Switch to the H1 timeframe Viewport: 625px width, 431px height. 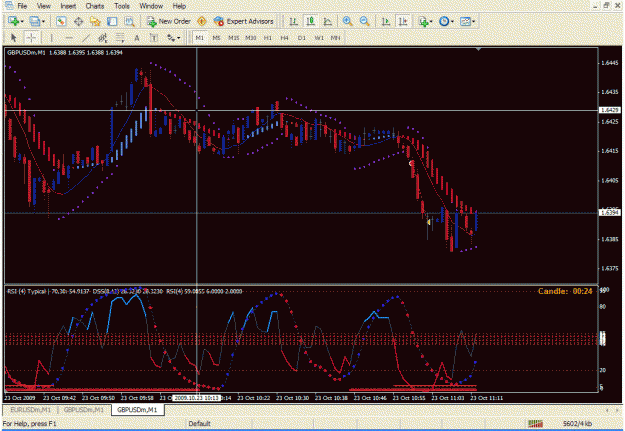(x=267, y=38)
